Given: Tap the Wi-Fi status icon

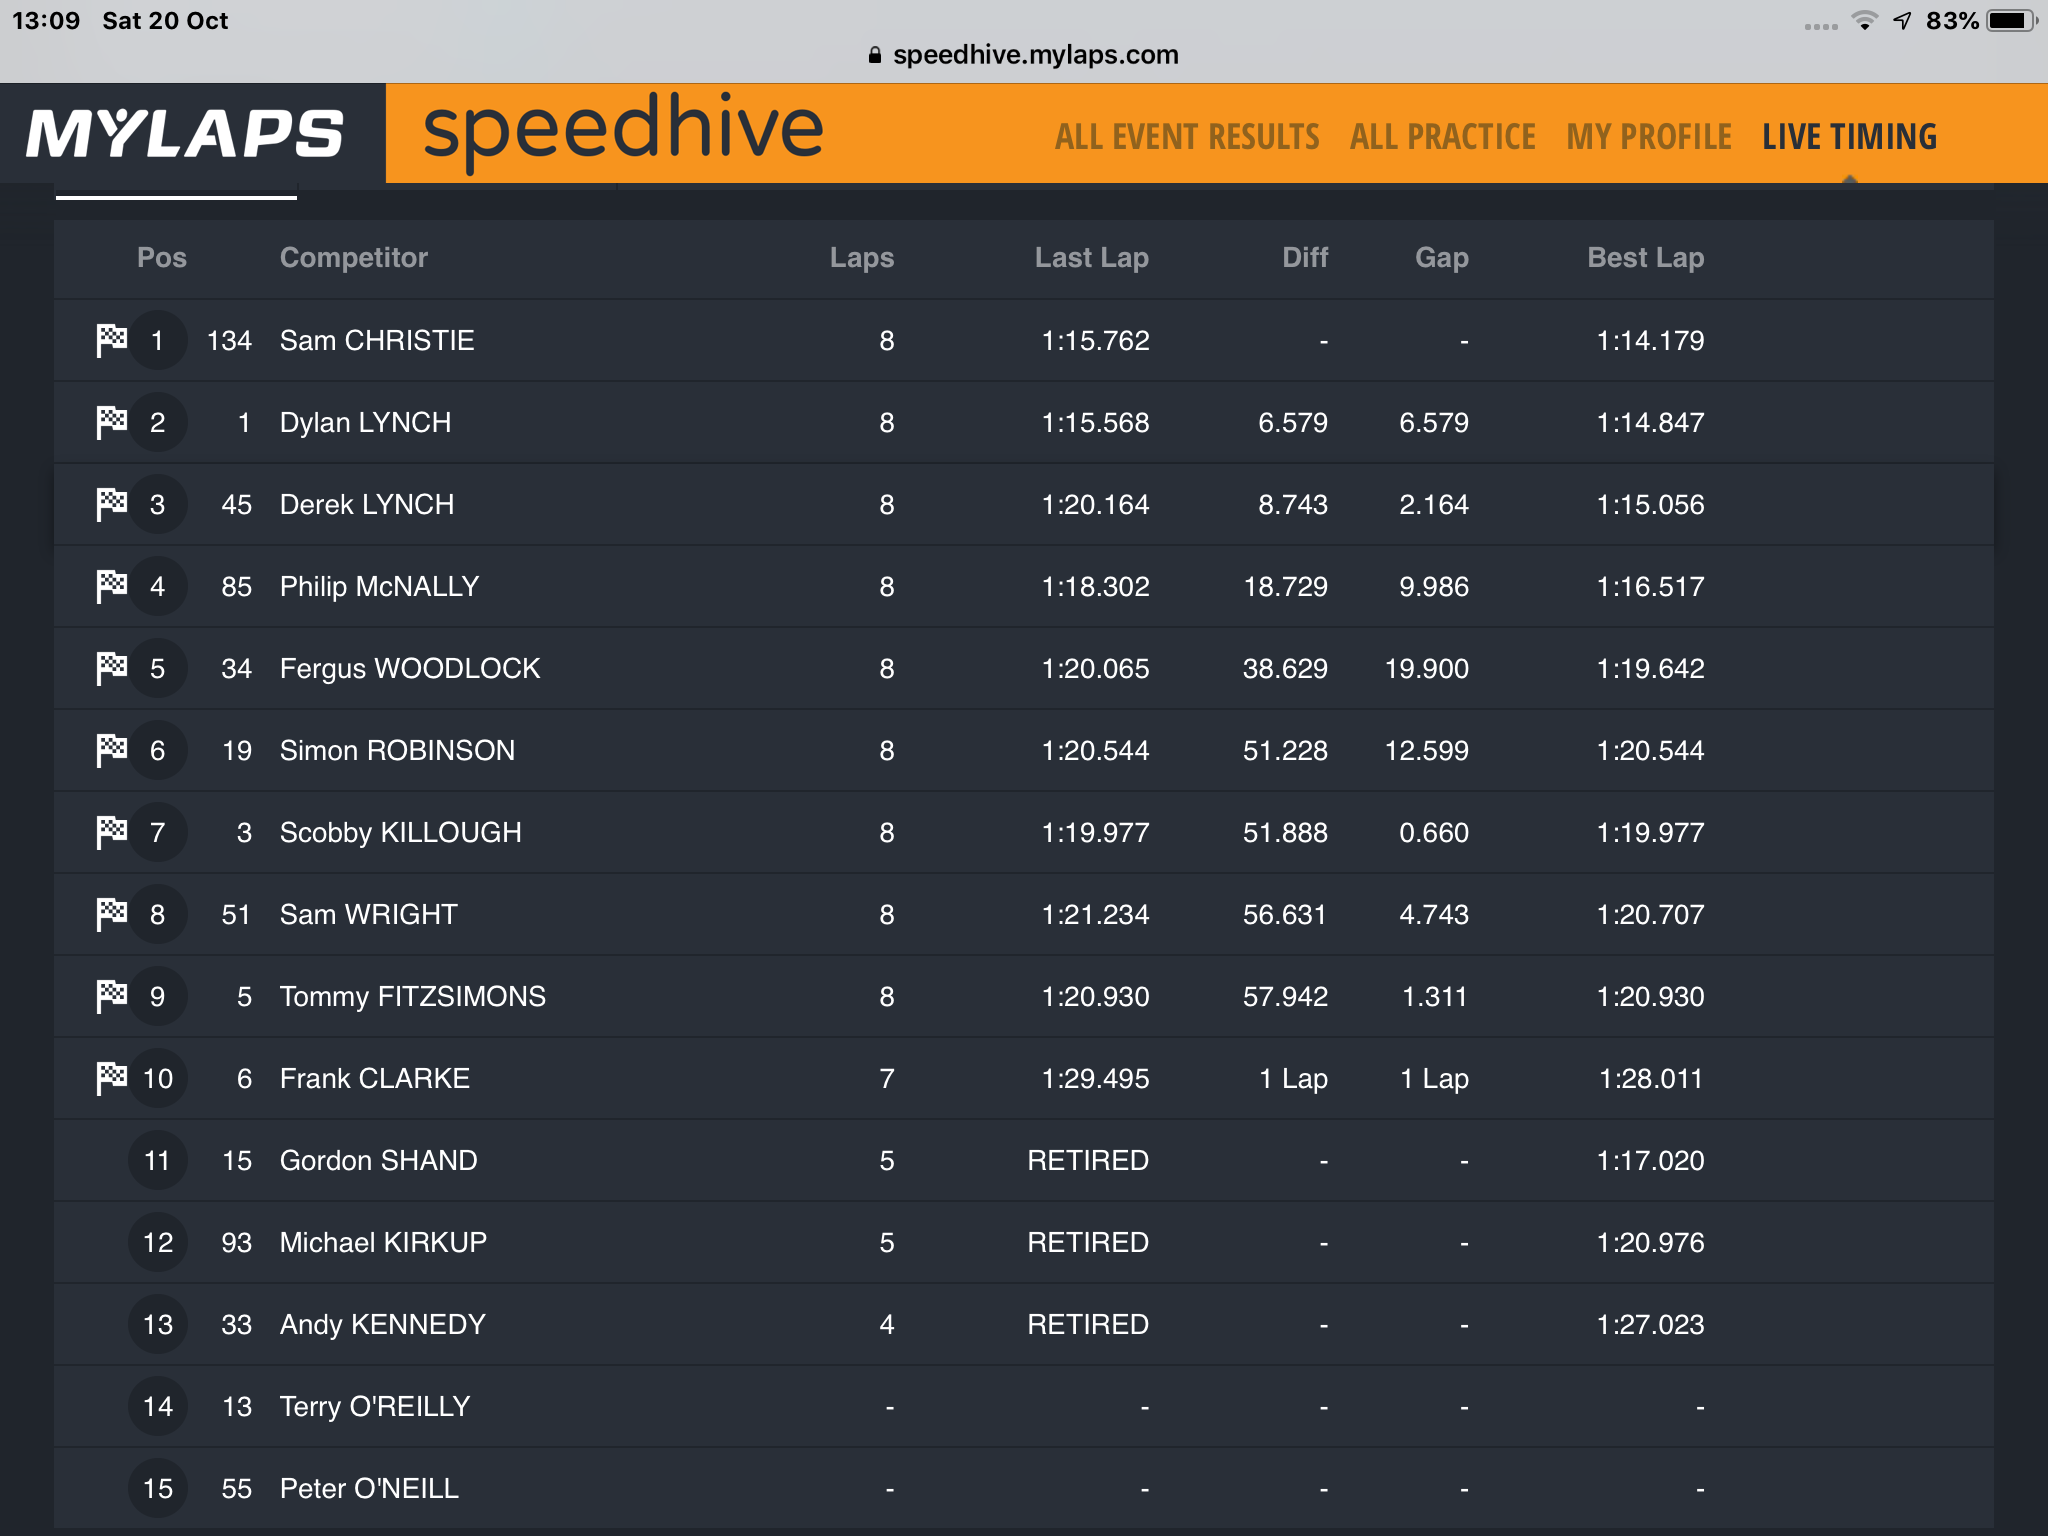Looking at the screenshot, I should click(1864, 20).
